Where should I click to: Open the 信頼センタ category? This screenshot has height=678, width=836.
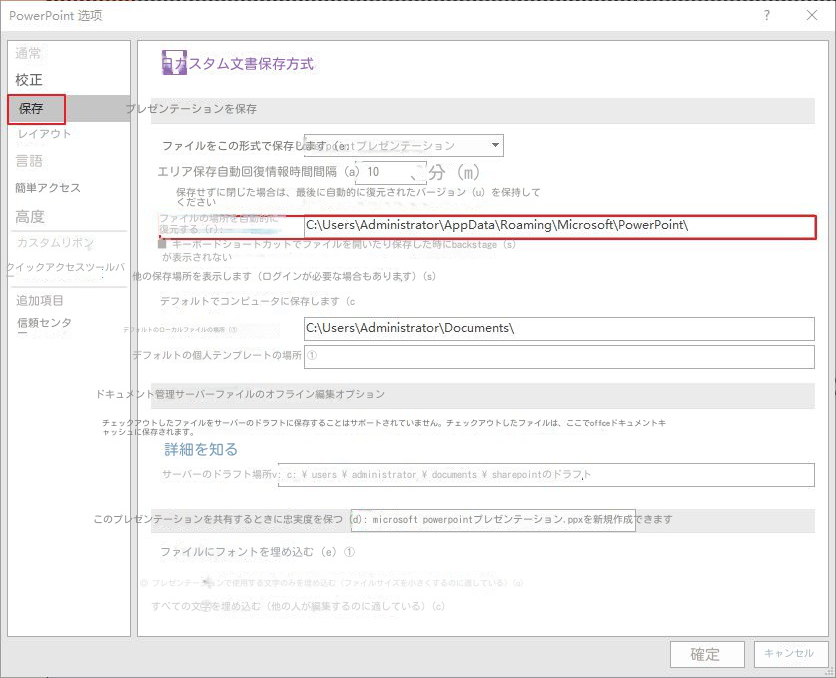point(44,322)
